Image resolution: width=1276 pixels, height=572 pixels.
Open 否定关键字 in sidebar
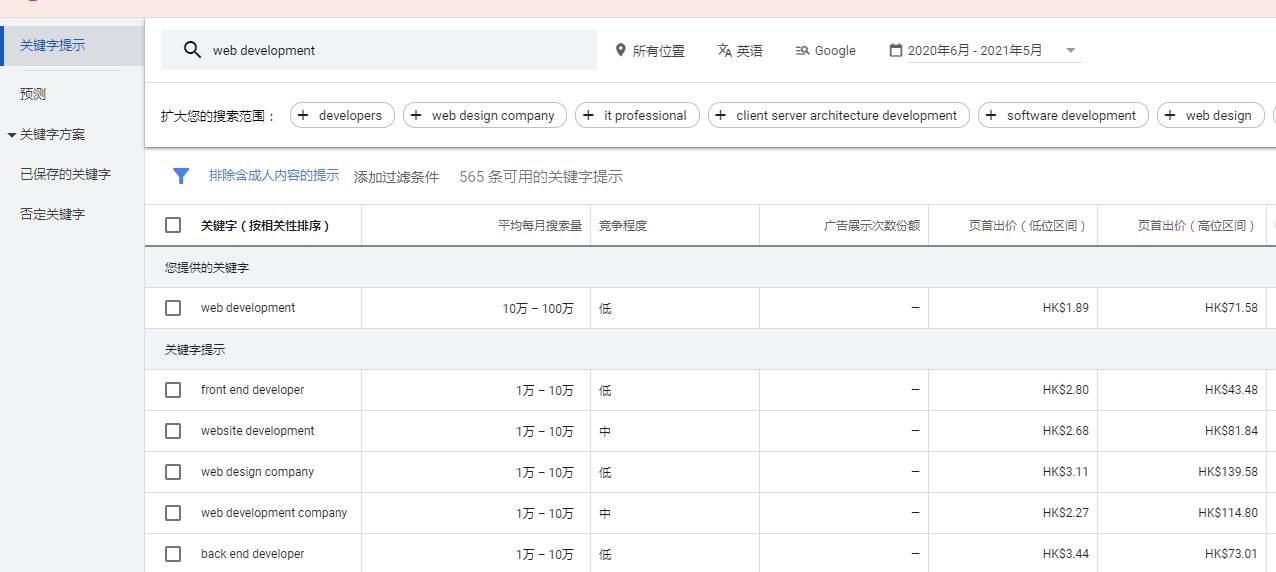pos(52,214)
